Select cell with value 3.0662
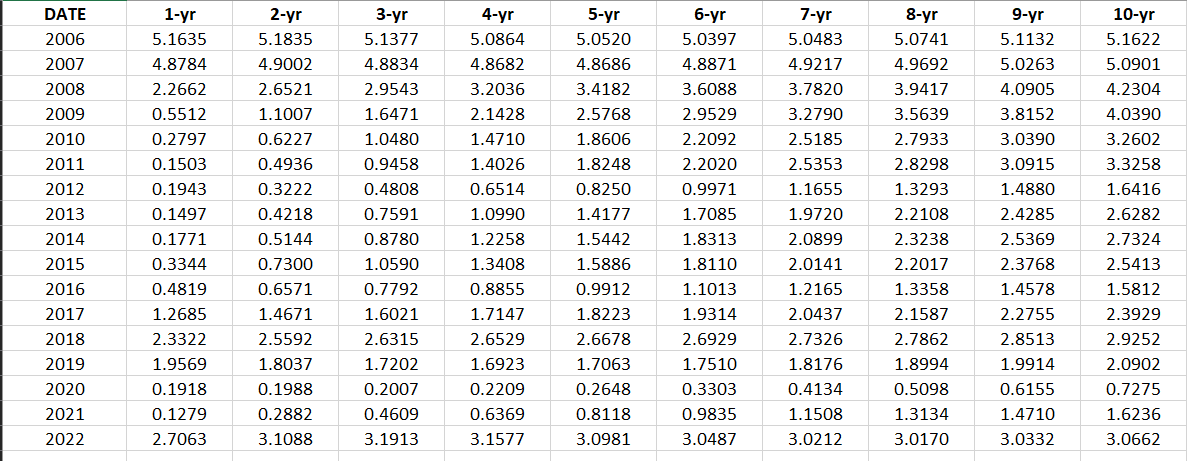This screenshot has width=1187, height=461. coord(1133,439)
